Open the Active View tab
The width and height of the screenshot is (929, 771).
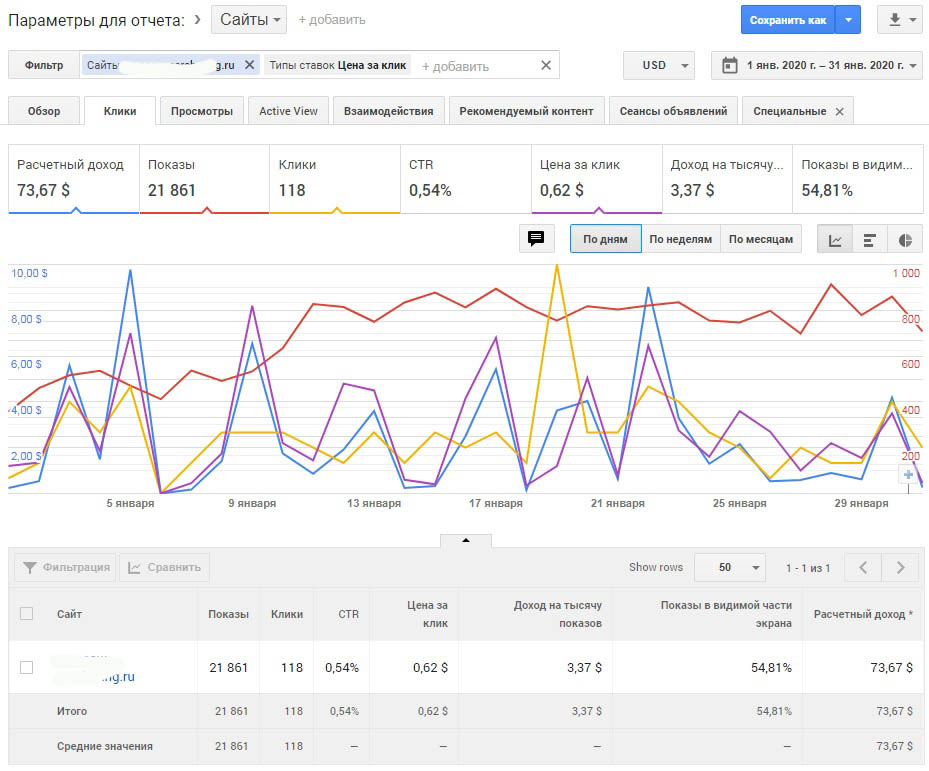(x=288, y=111)
